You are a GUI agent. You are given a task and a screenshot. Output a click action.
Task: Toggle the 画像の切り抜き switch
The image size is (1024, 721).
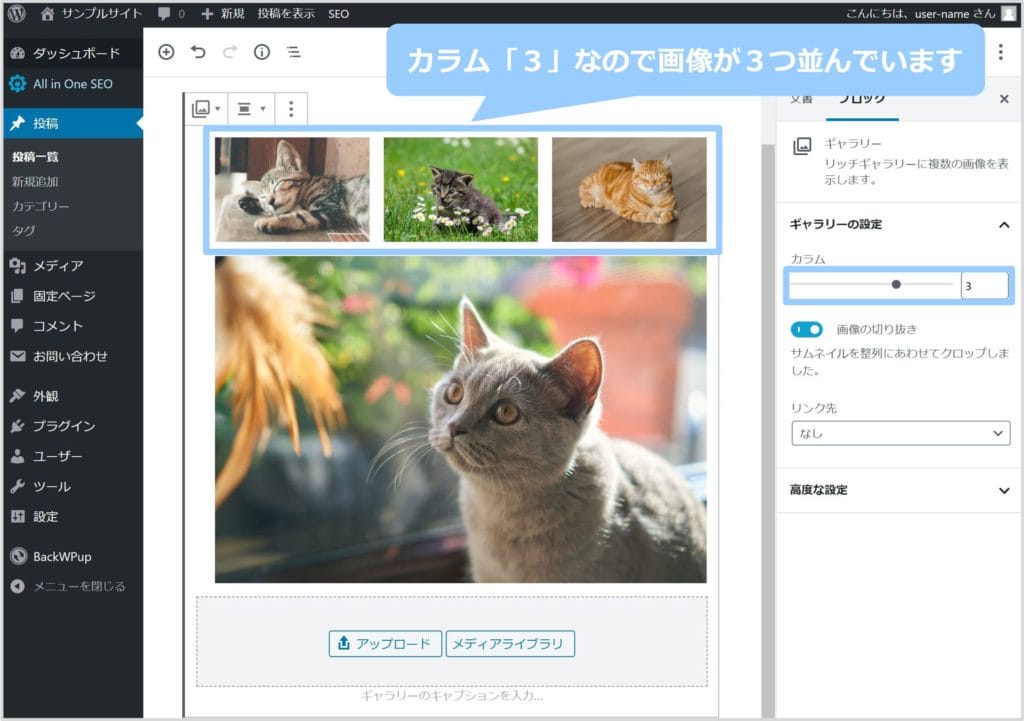tap(806, 329)
